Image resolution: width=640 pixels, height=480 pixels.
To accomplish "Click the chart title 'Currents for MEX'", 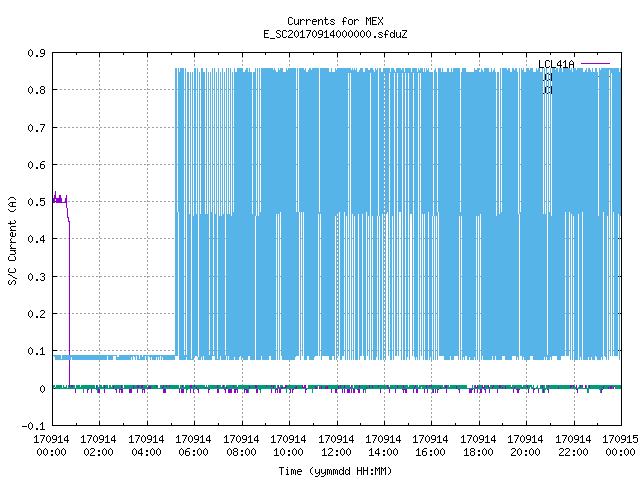I will point(335,21).
